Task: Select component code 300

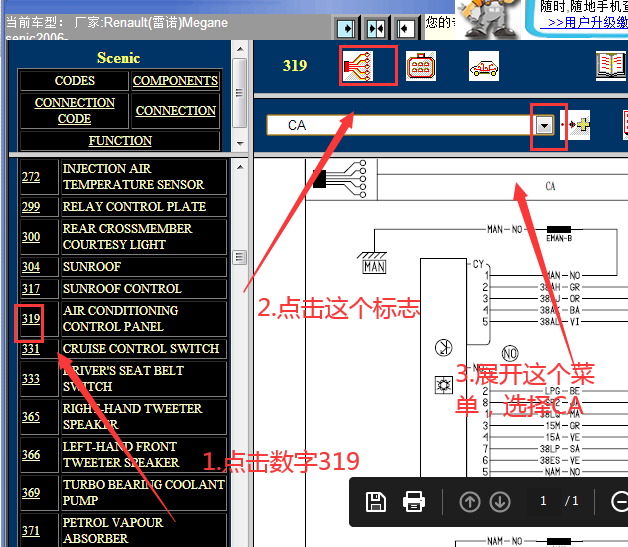Action: [x=31, y=237]
